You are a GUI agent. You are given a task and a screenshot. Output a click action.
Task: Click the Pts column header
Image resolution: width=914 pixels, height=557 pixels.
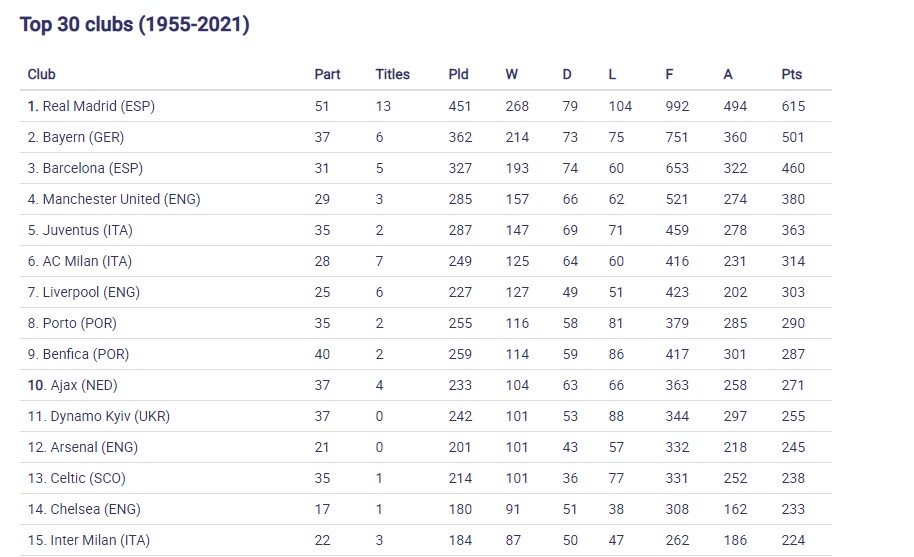[791, 74]
